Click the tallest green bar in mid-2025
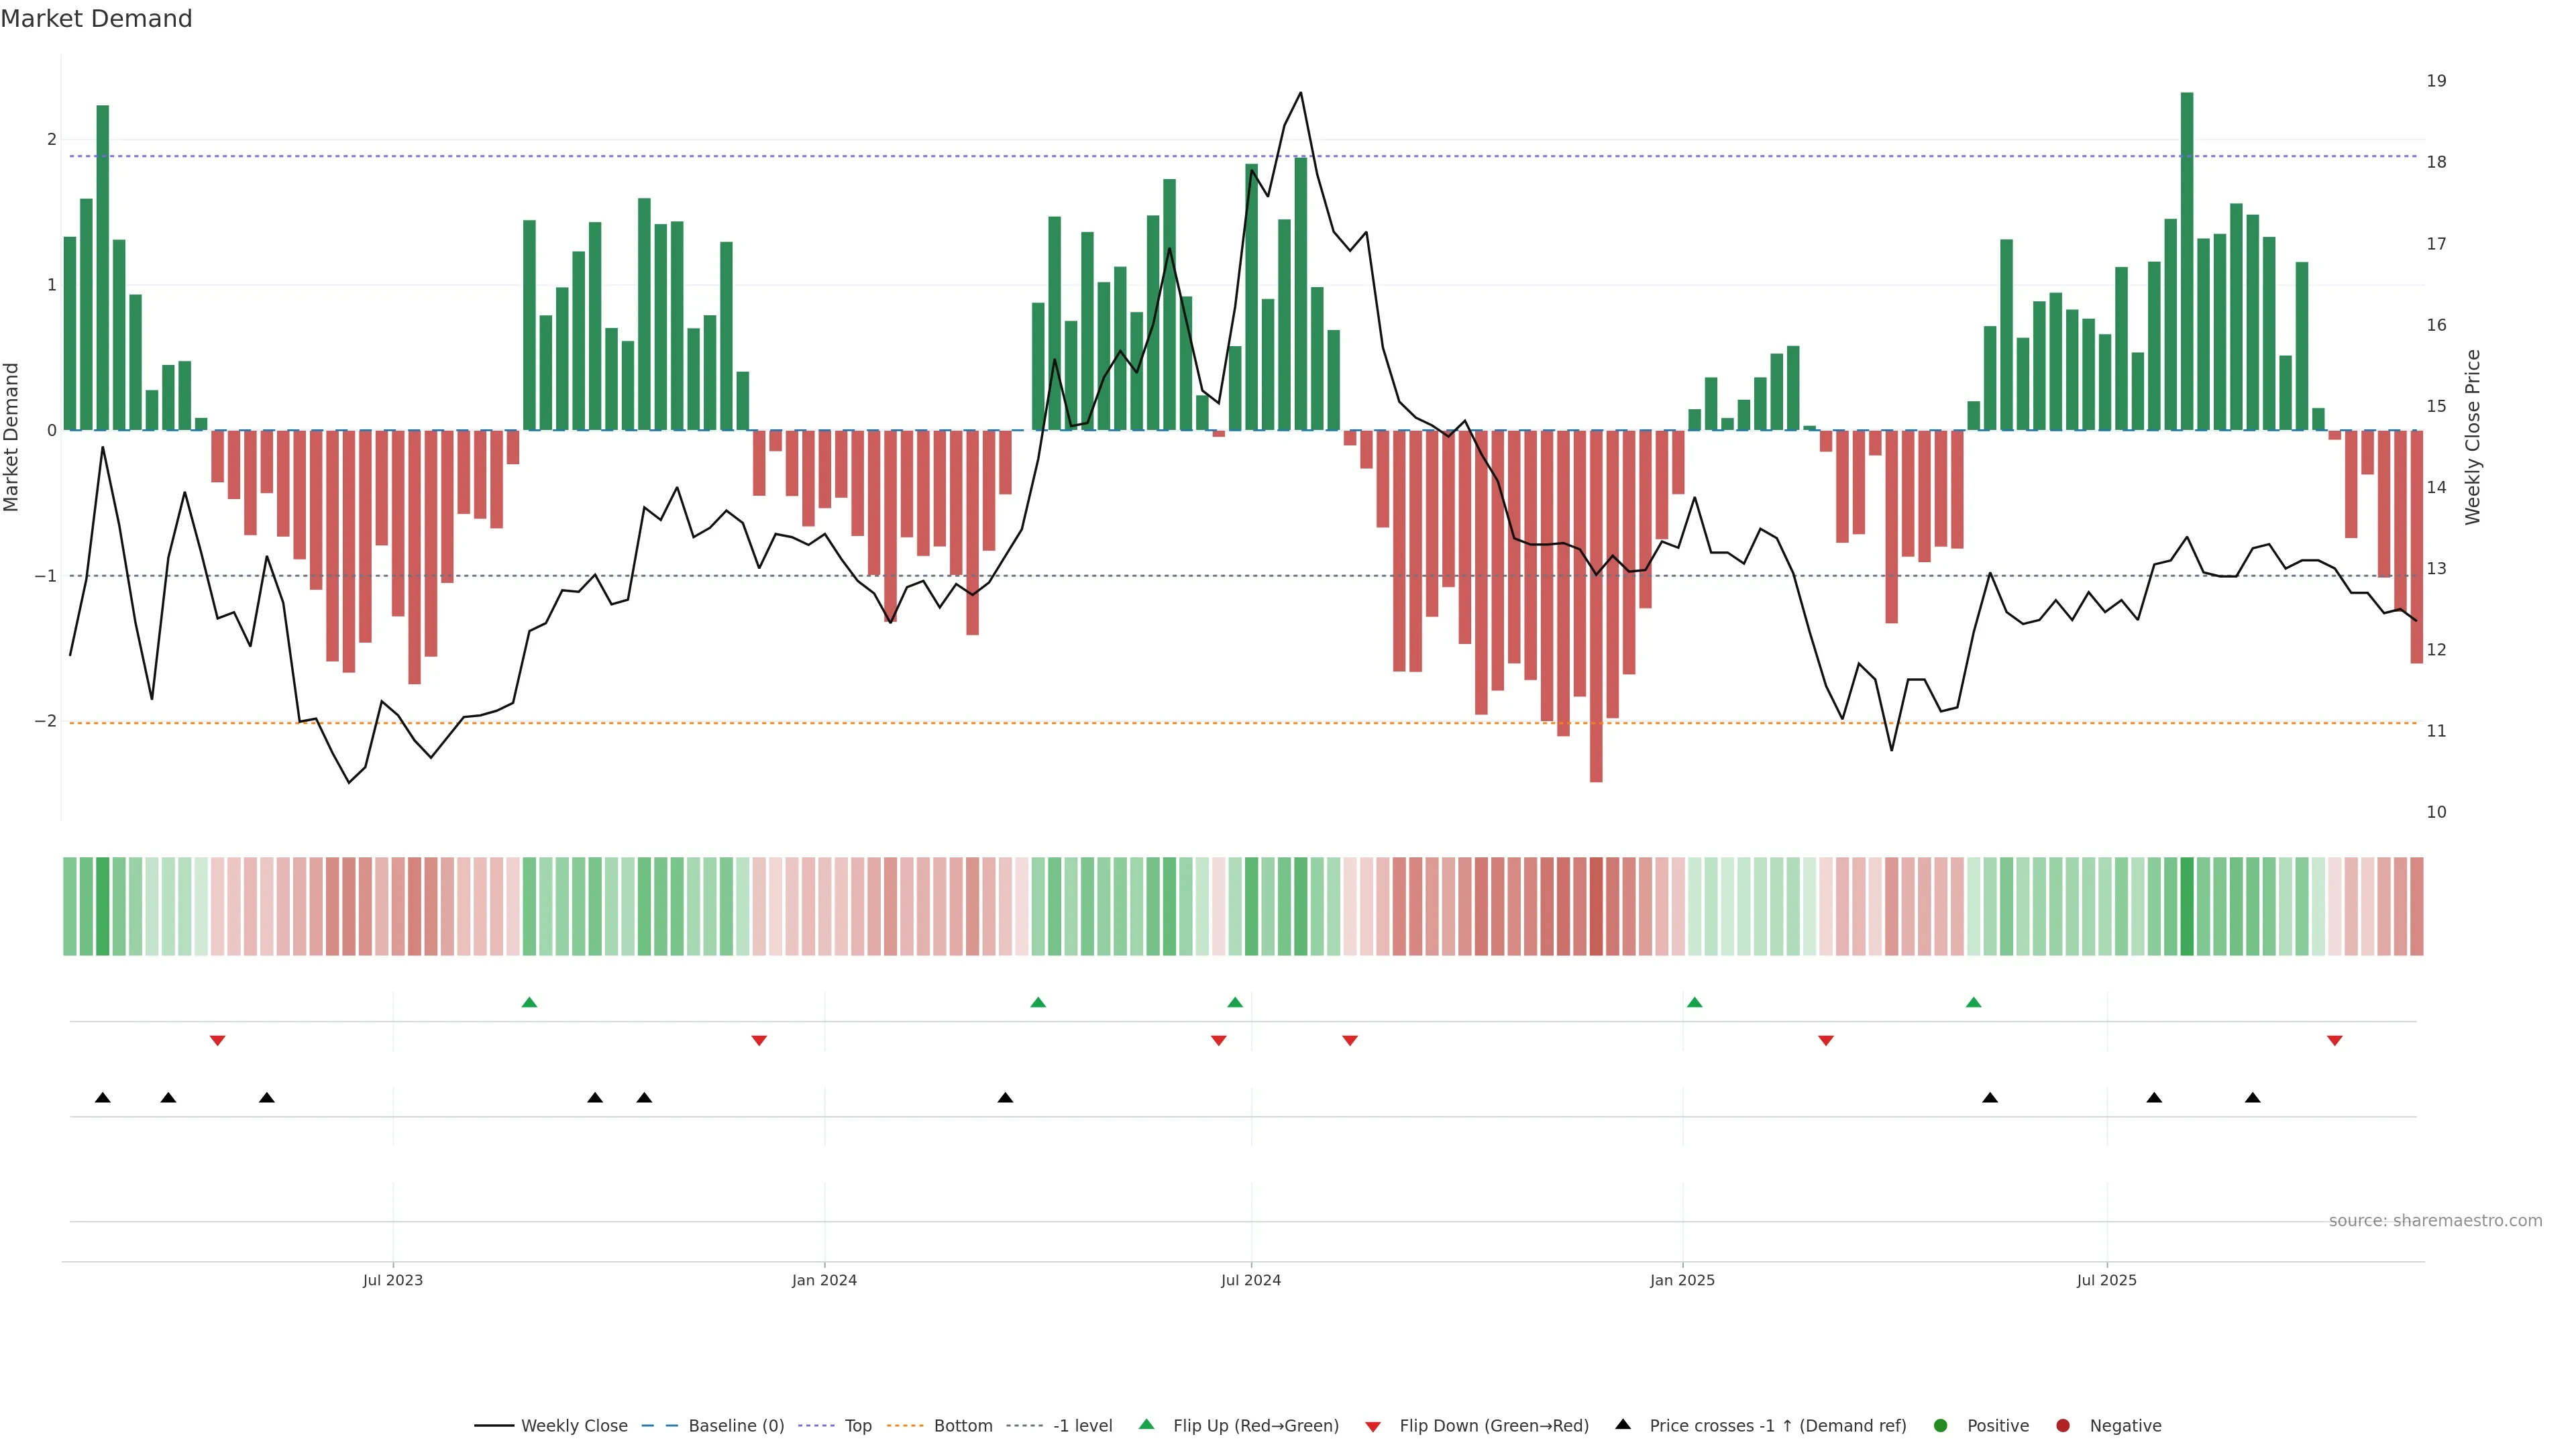The image size is (2576, 1449). (2187, 260)
